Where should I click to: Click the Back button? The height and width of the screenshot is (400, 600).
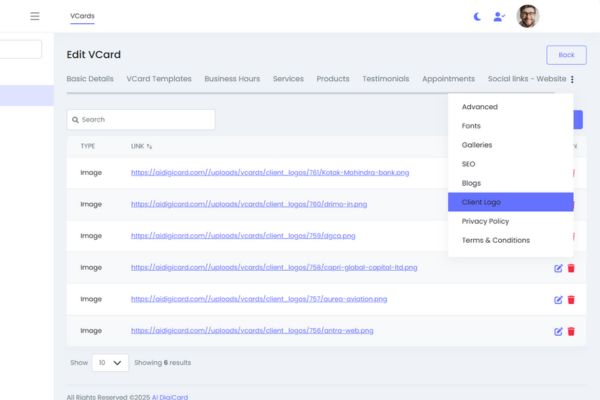(x=566, y=55)
